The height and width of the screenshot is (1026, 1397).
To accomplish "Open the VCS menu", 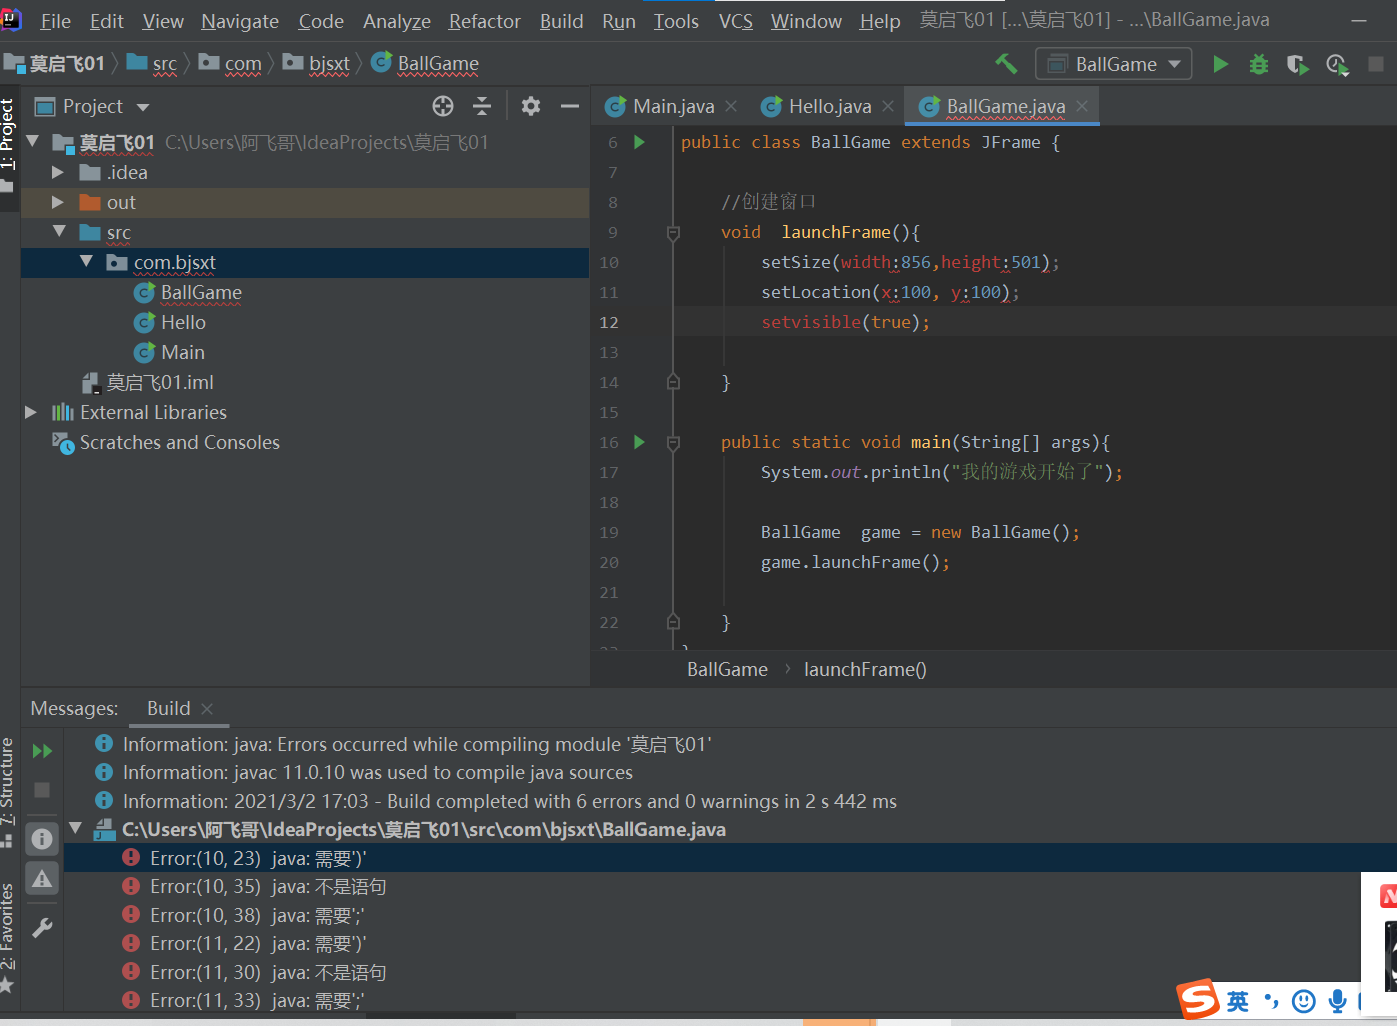I will pos(736,21).
